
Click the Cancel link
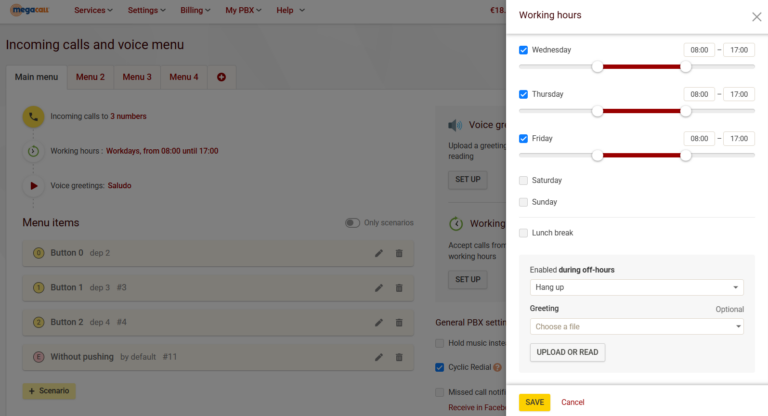(x=572, y=402)
